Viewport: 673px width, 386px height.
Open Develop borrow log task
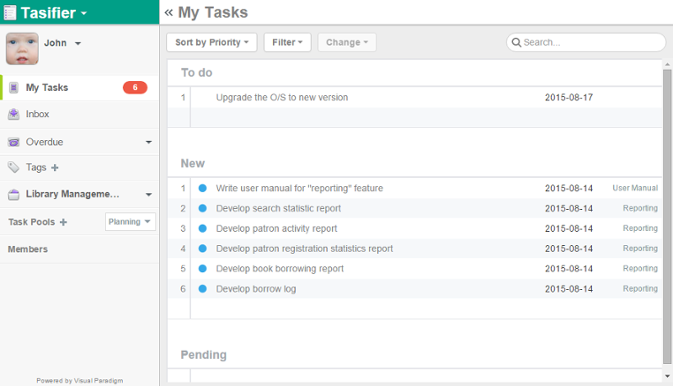coord(256,289)
